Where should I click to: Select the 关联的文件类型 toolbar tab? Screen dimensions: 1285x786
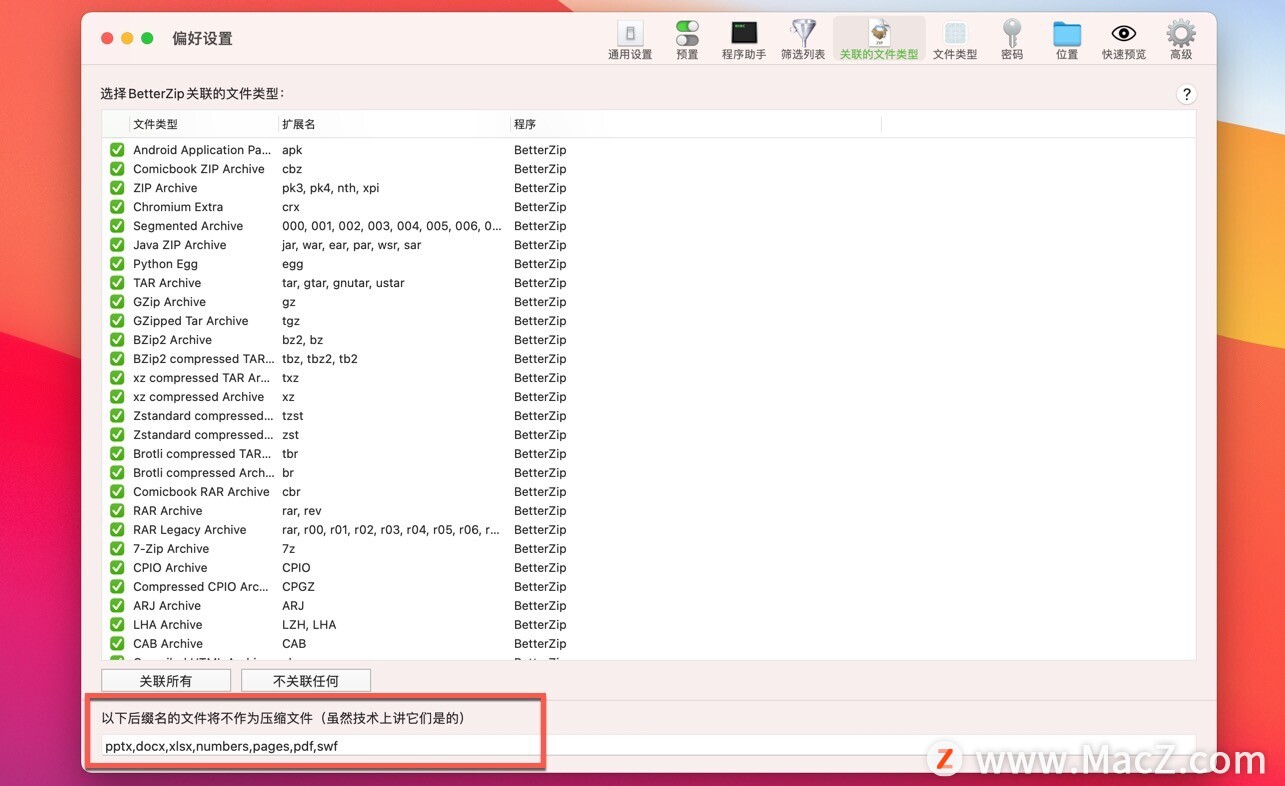(x=879, y=40)
